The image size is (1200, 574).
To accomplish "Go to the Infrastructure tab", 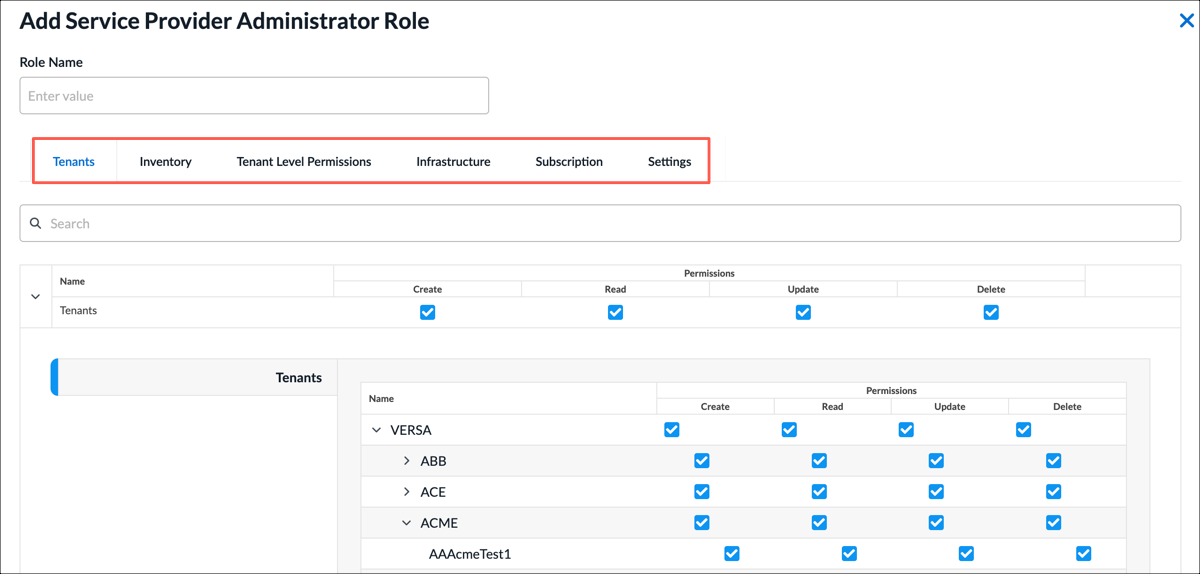I will pyautogui.click(x=453, y=161).
